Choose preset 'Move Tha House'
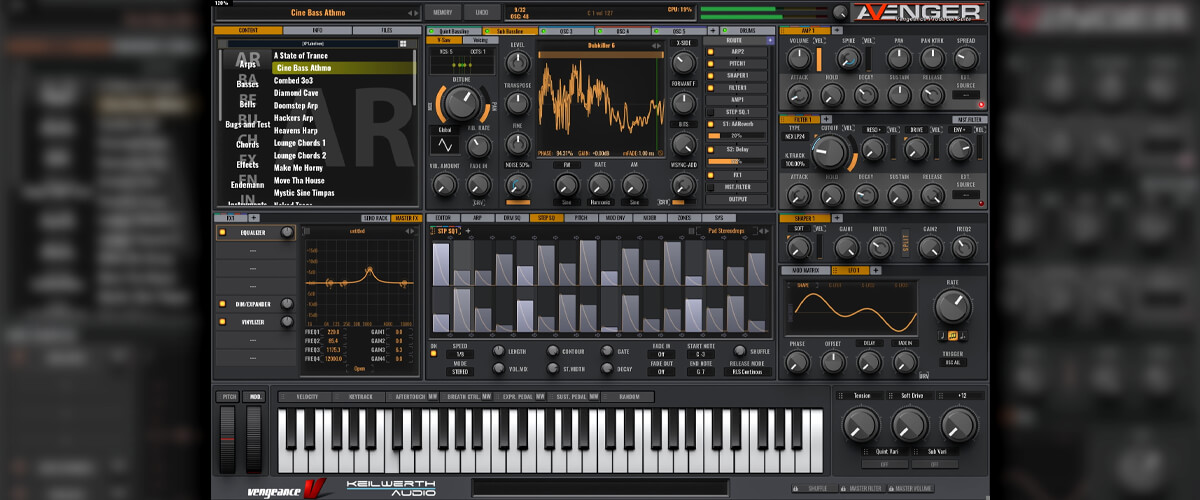 tap(300, 180)
